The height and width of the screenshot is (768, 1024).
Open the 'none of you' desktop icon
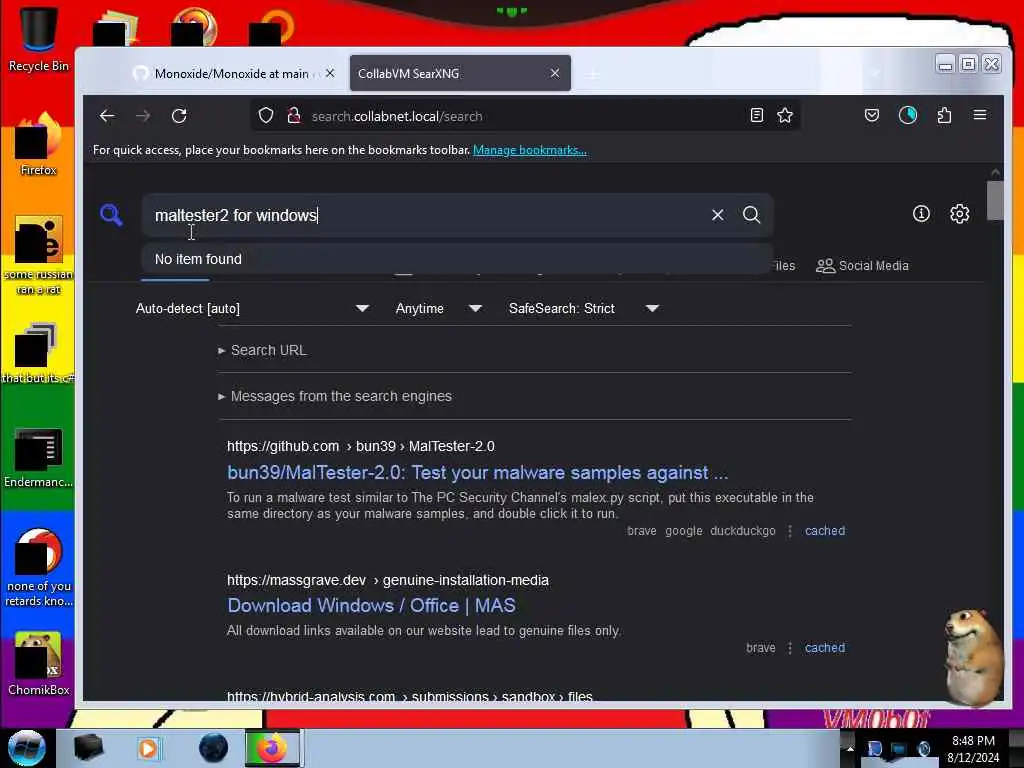click(39, 567)
